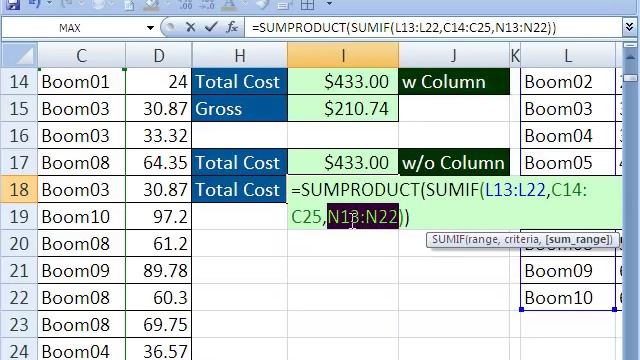Select column J header
The height and width of the screenshot is (360, 640).
click(x=454, y=56)
